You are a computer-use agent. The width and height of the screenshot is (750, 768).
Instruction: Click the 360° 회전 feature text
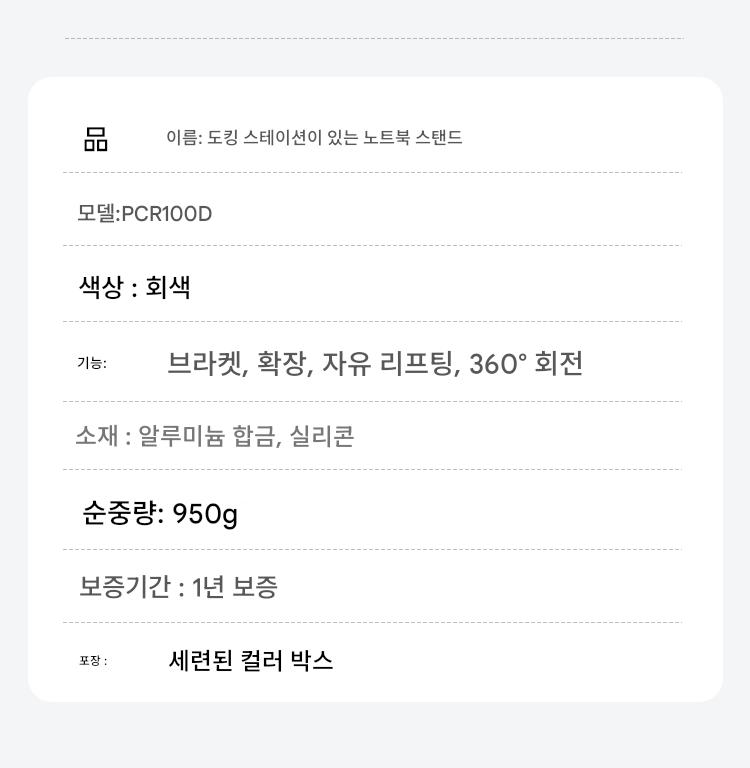click(x=526, y=363)
